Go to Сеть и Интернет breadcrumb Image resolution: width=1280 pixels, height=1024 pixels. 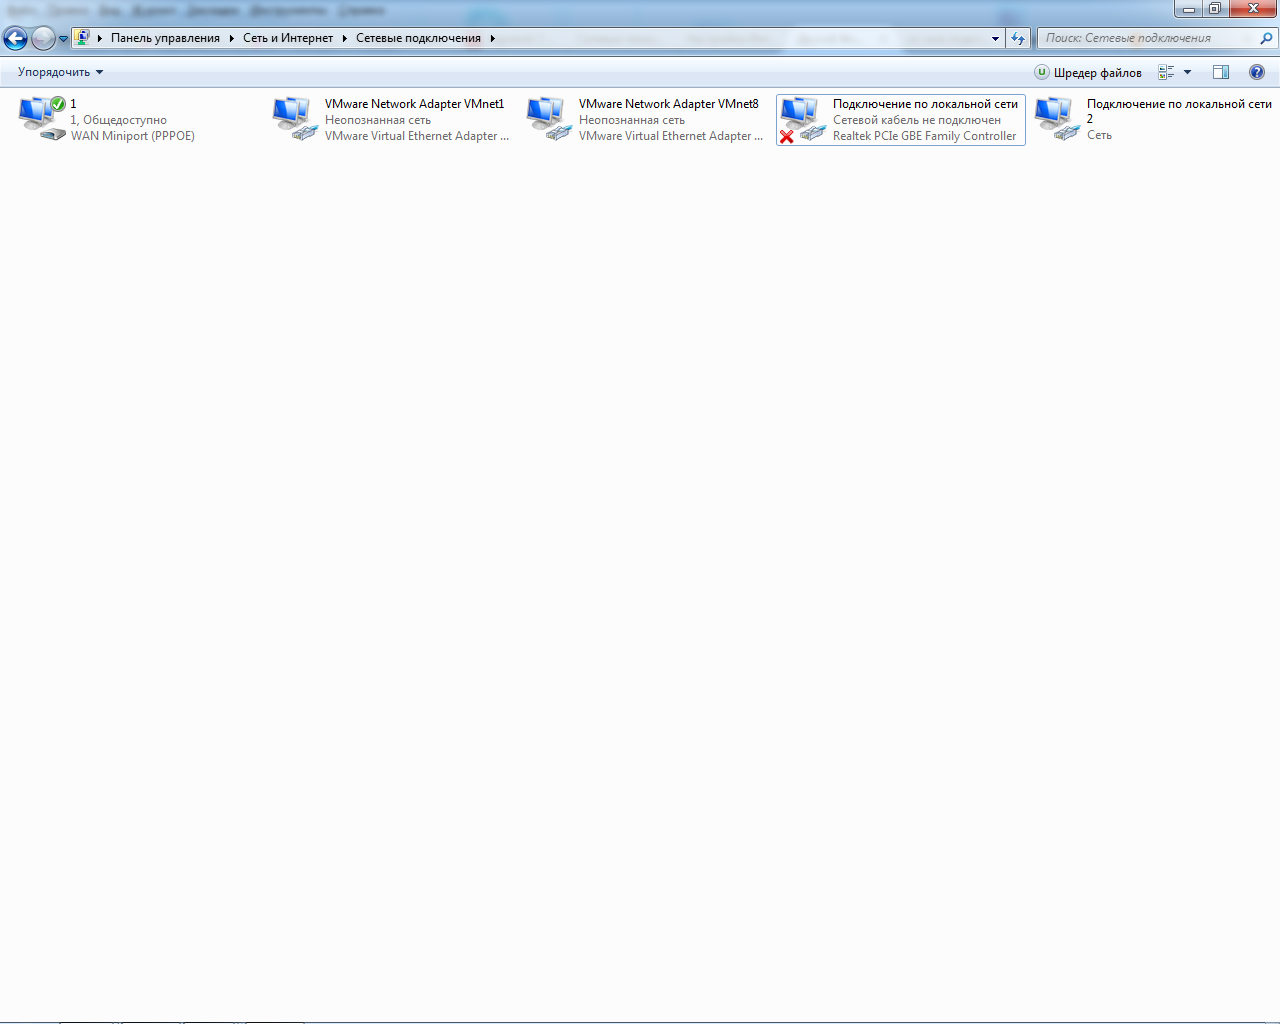288,38
